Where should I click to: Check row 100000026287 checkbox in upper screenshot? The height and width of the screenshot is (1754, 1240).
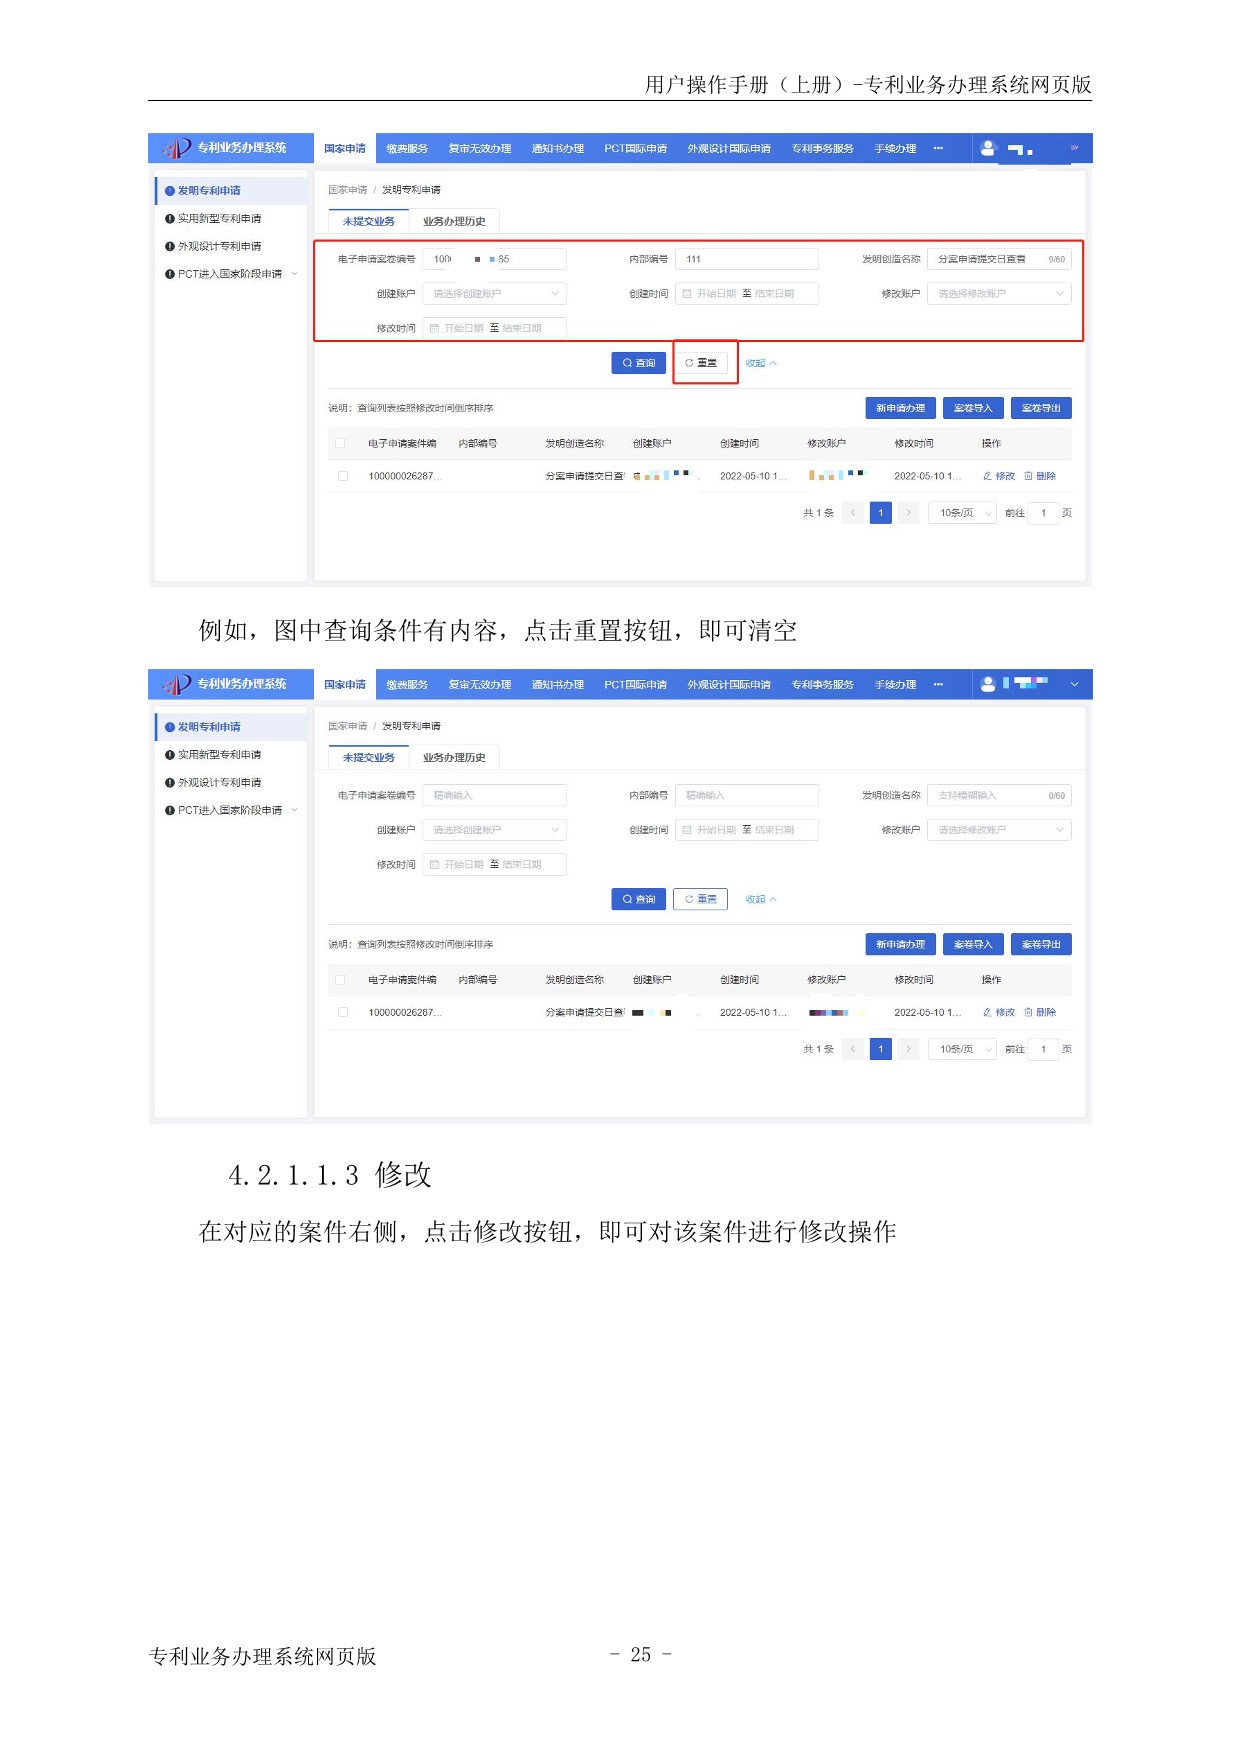point(343,476)
